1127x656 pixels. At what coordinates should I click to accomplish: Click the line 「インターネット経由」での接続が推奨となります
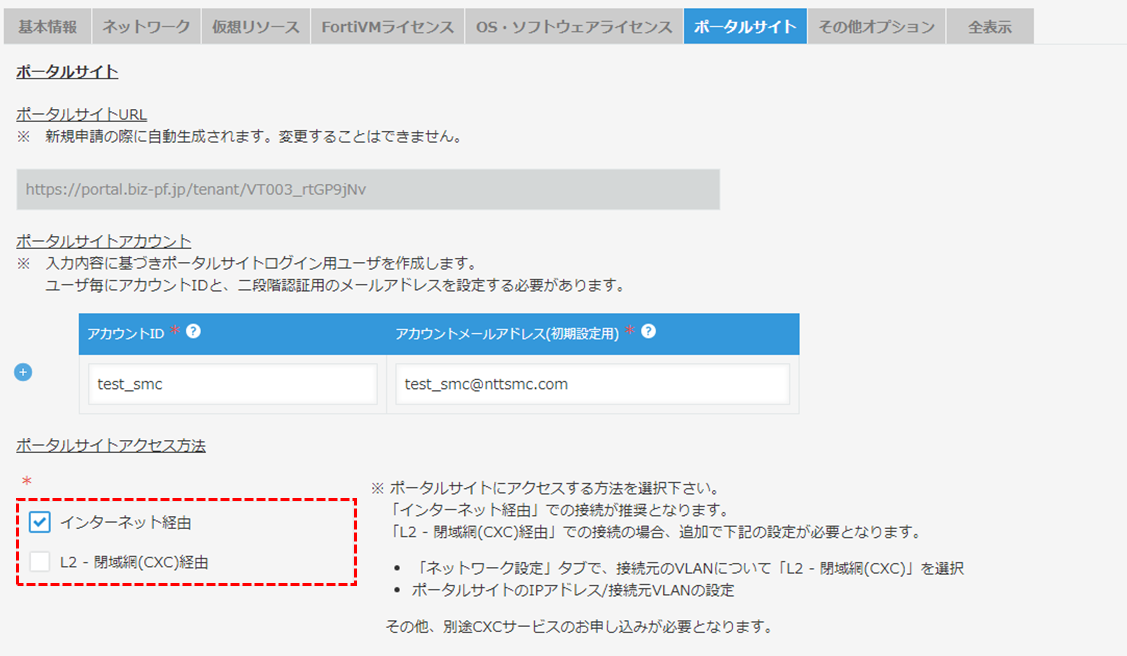(x=560, y=510)
